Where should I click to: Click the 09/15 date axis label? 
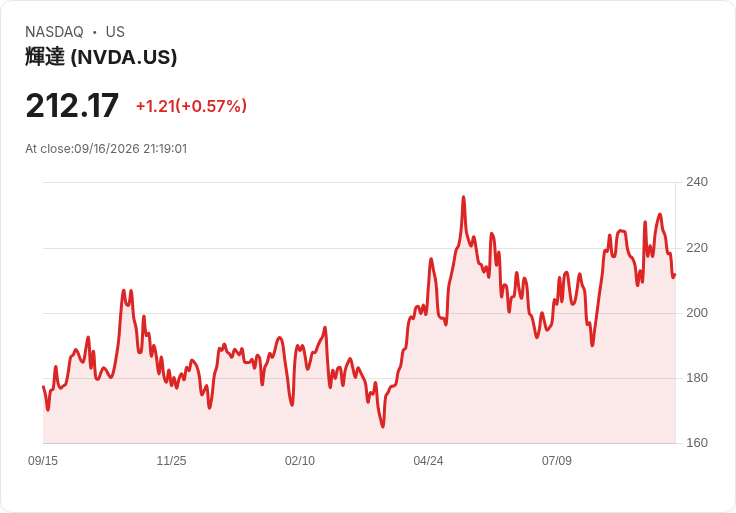pyautogui.click(x=43, y=461)
